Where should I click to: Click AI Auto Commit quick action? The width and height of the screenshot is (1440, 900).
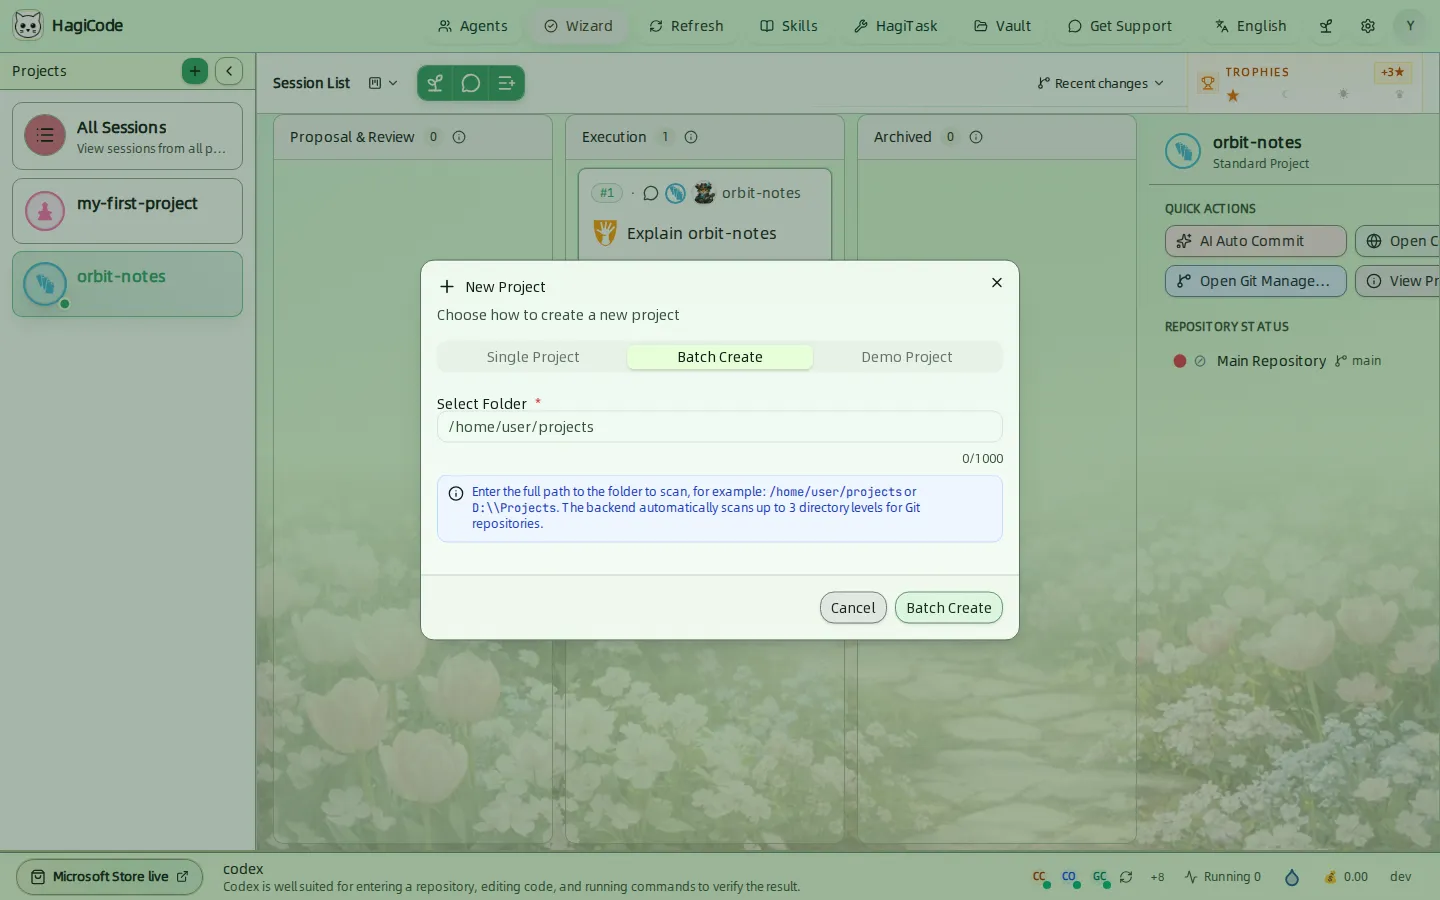coord(1255,241)
